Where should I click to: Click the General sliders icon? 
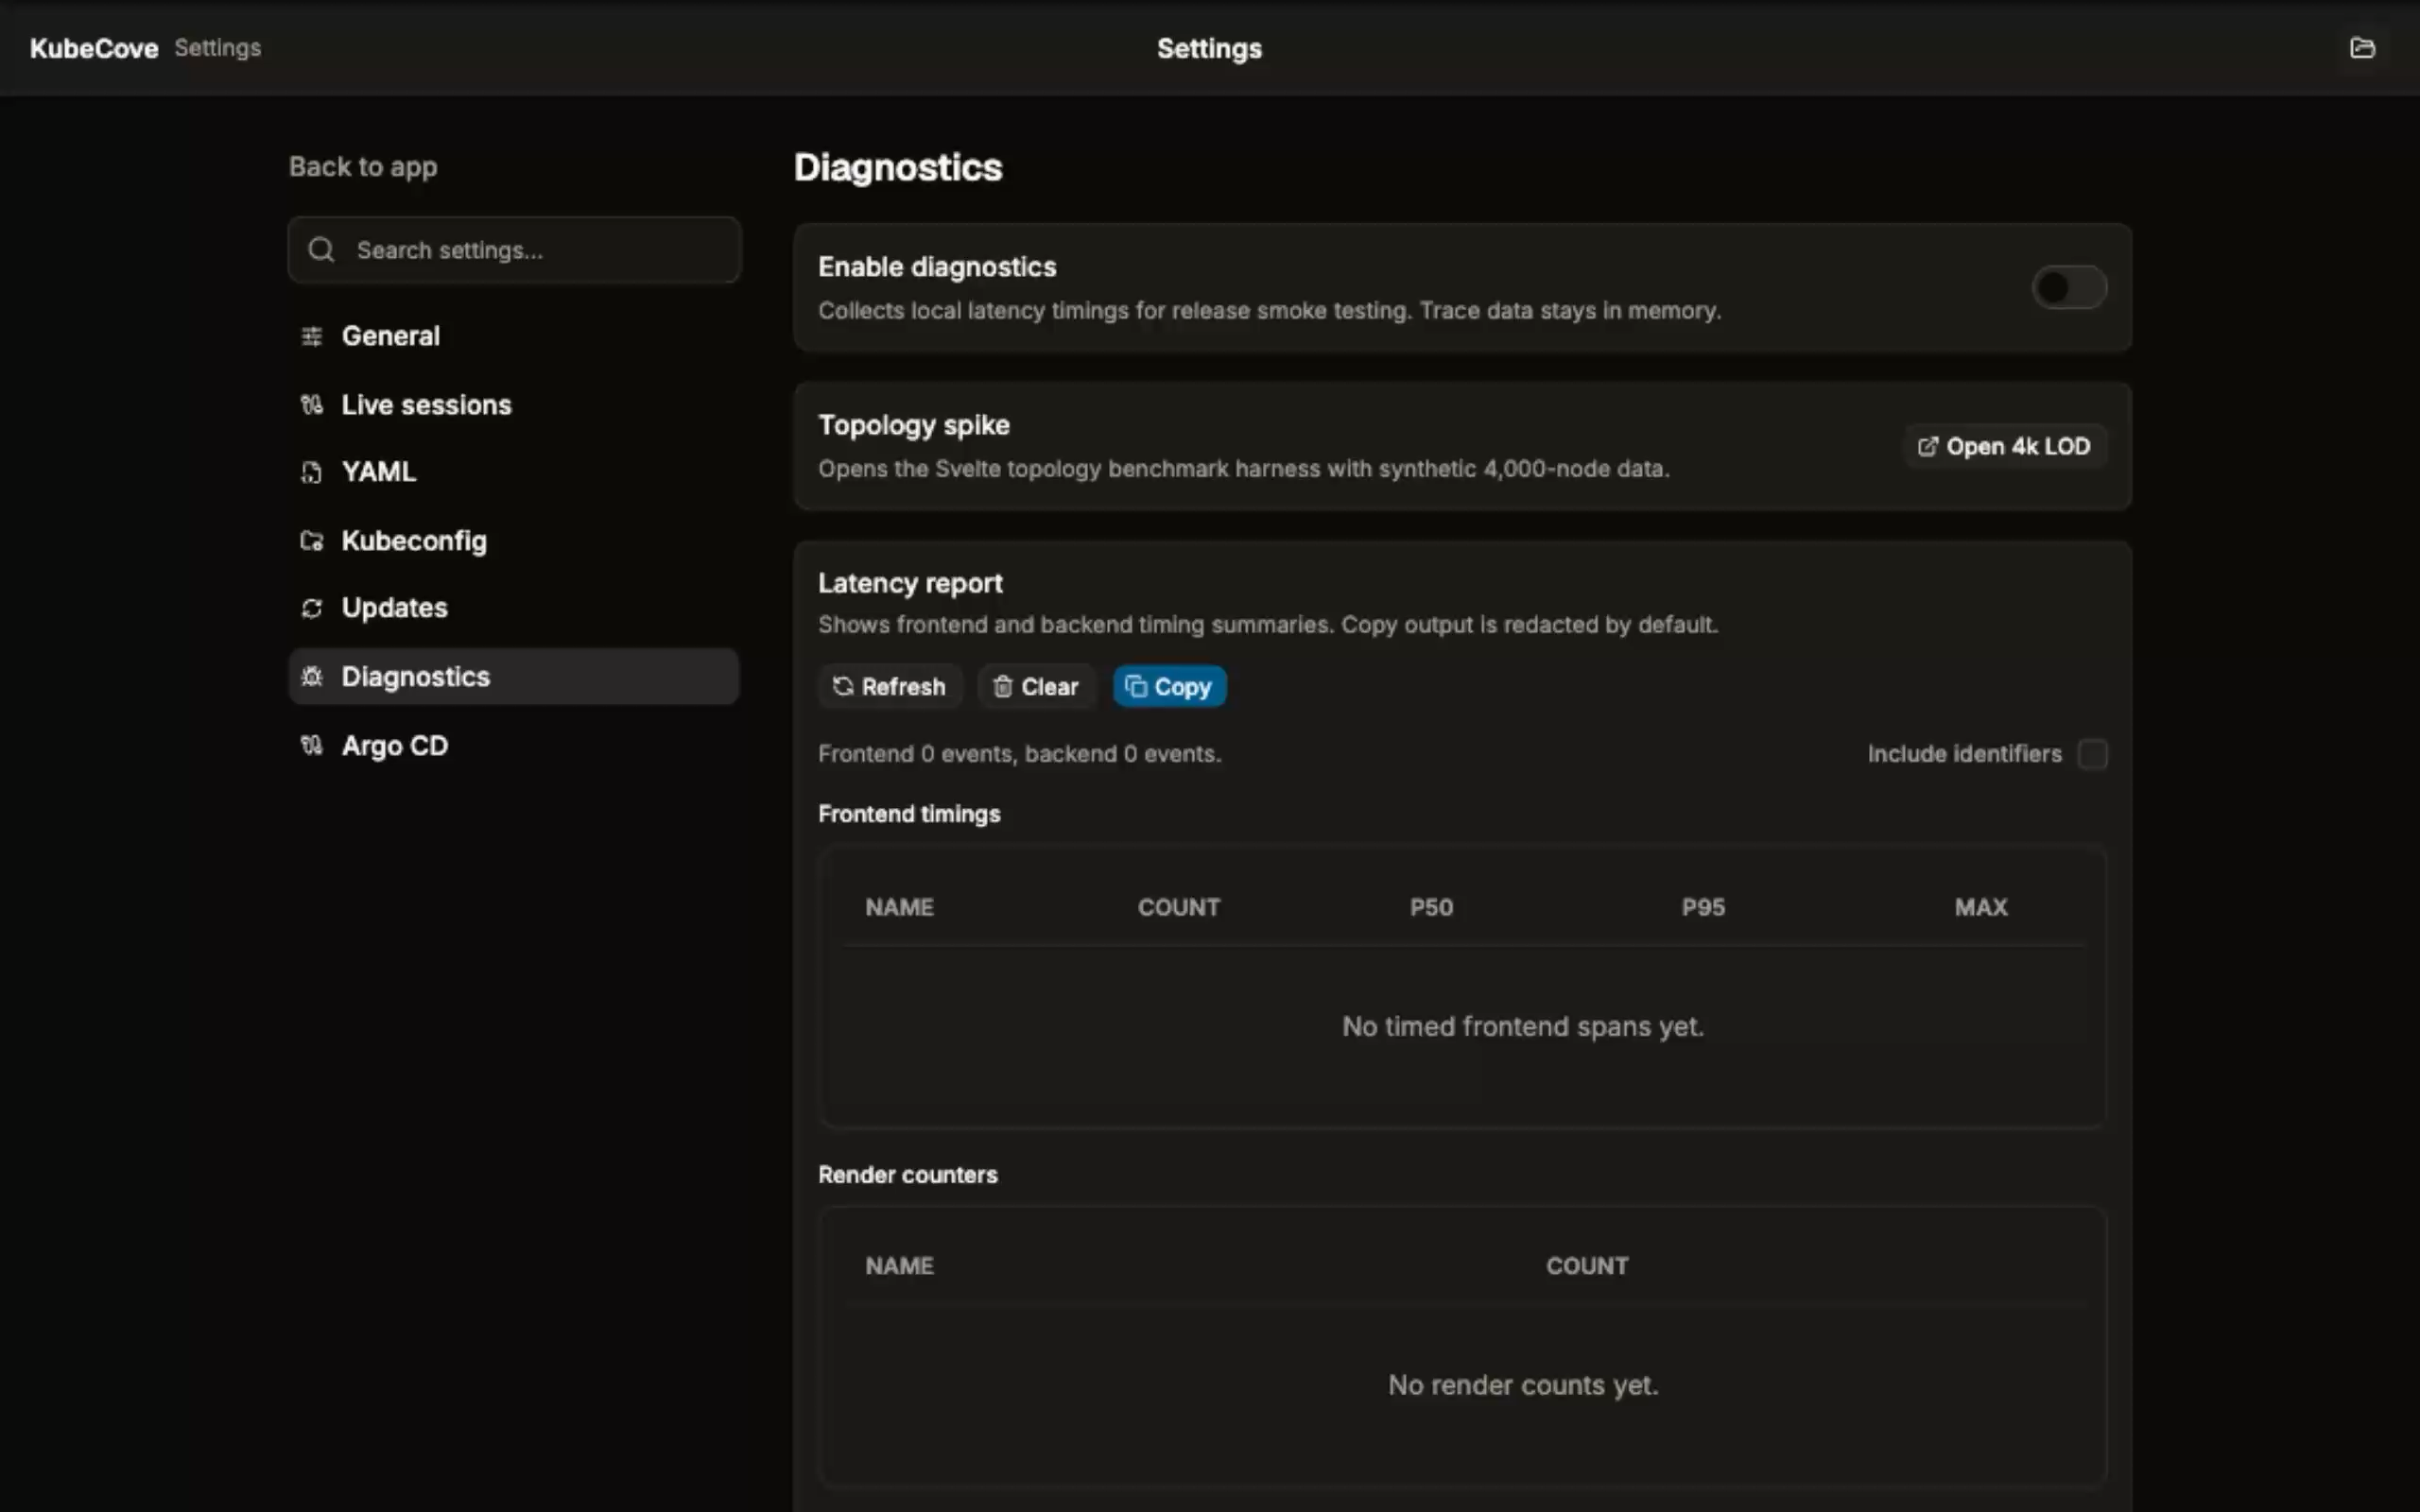(312, 336)
